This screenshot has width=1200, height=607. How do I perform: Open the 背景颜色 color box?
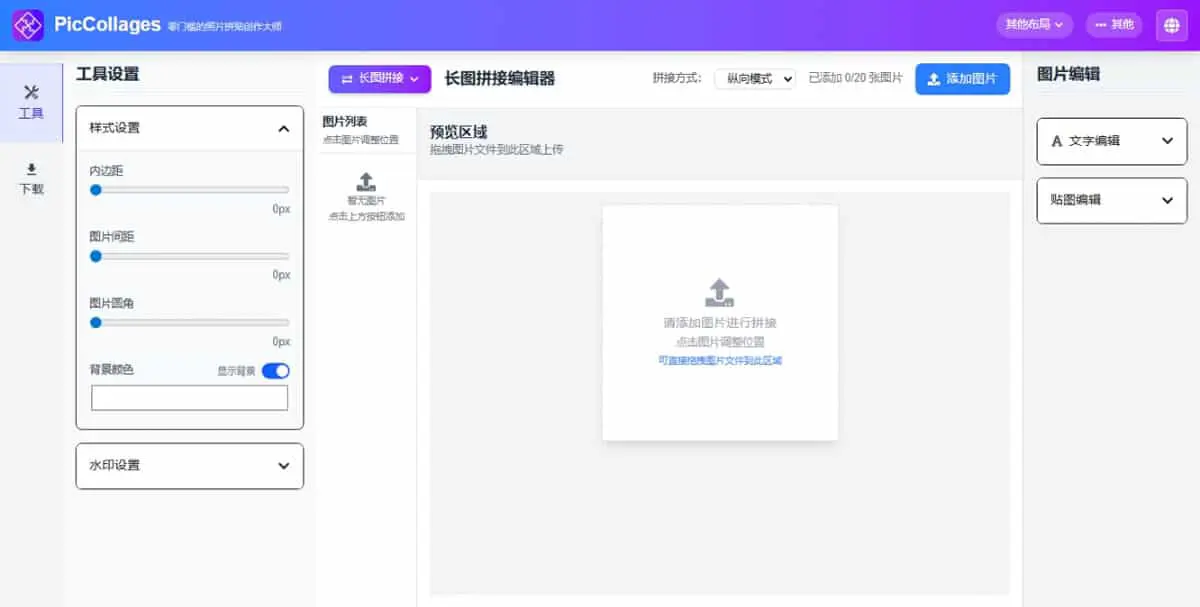[190, 398]
